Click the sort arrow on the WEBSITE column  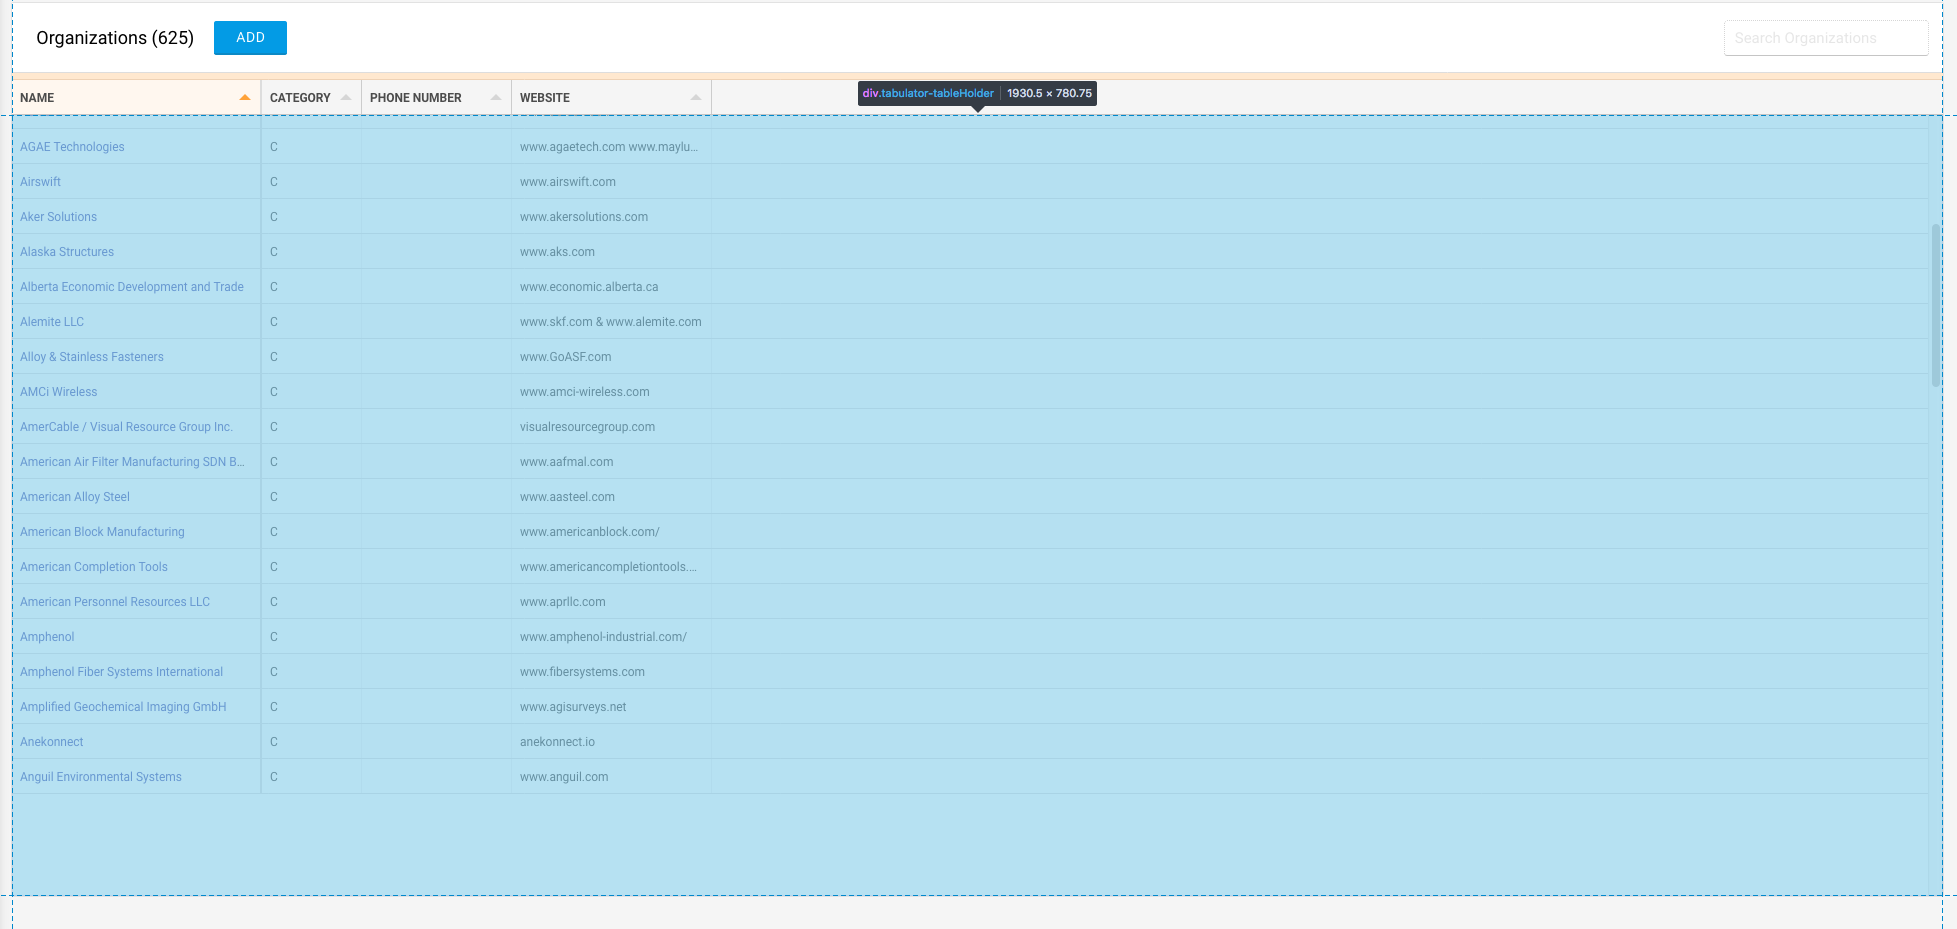pos(696,97)
